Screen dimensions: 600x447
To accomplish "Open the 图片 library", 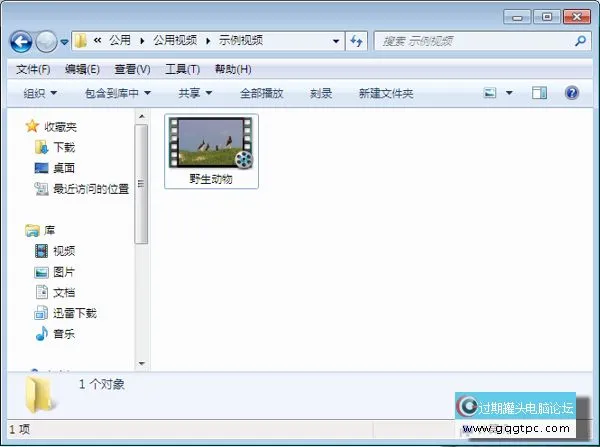I will [54, 272].
